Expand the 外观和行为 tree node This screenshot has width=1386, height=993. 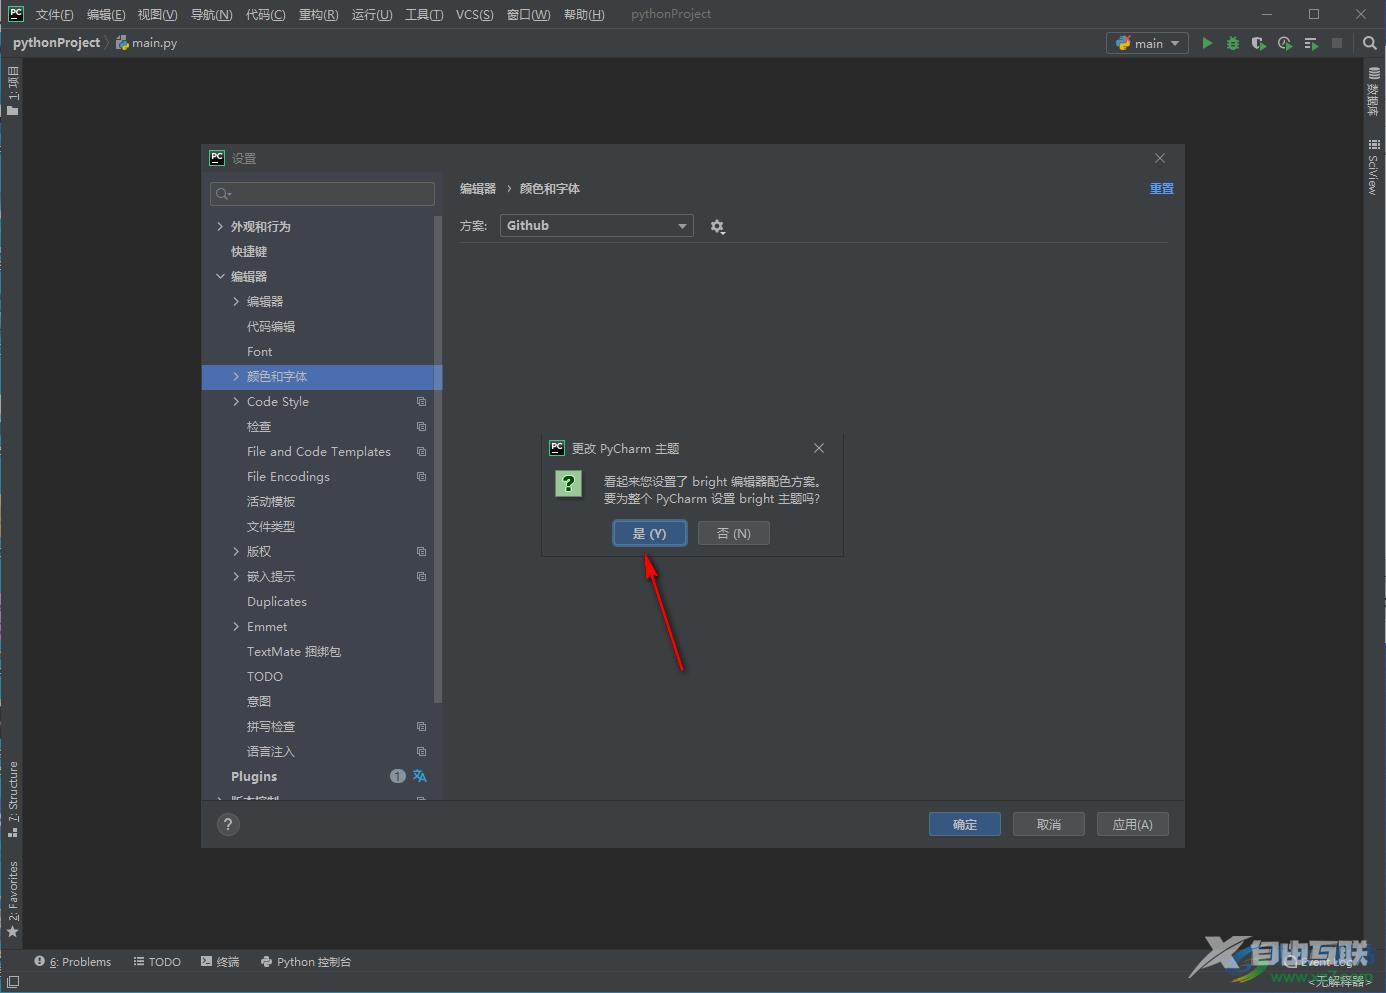[x=220, y=227]
